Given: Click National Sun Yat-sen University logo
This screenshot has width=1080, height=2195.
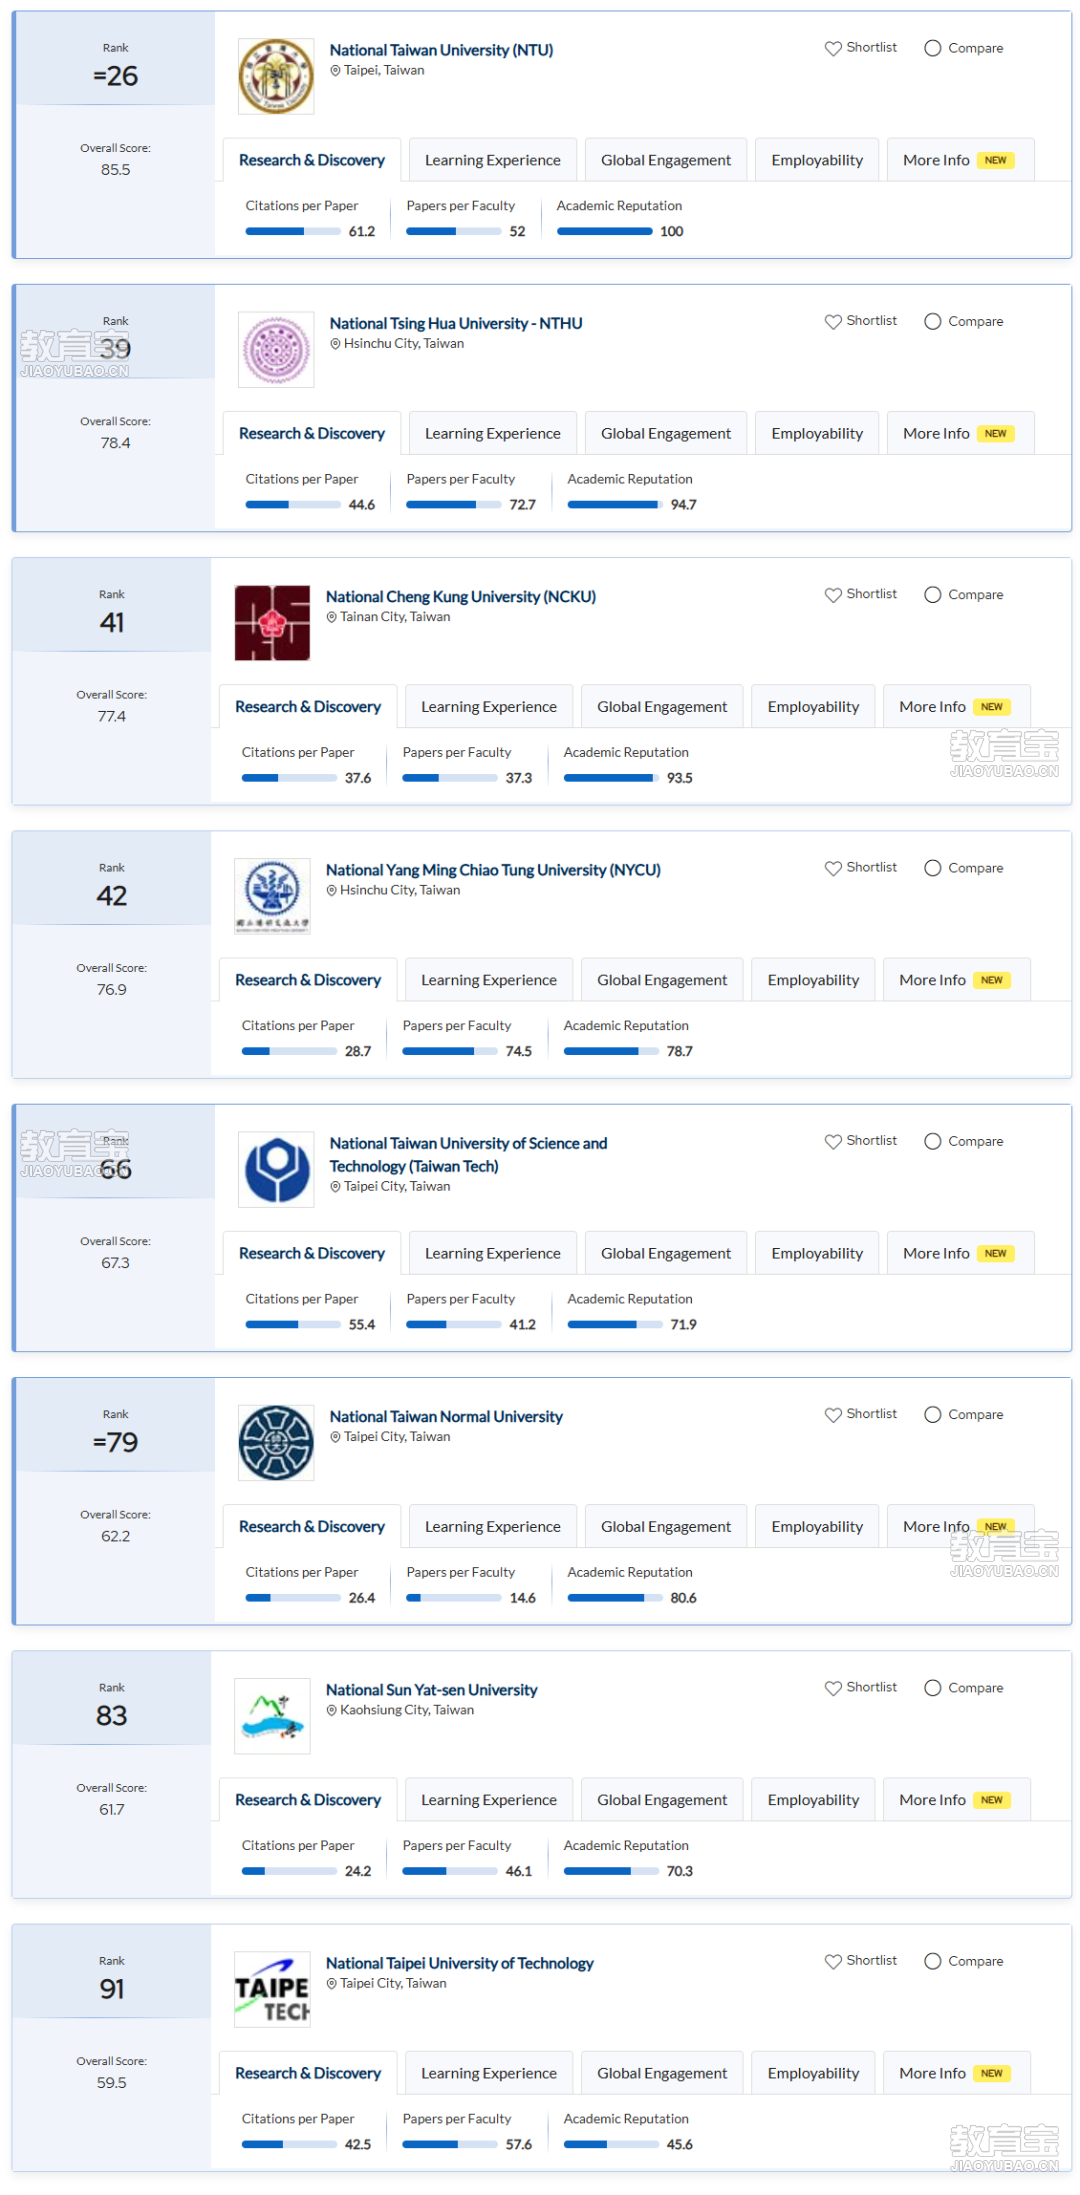Looking at the screenshot, I should click(272, 1717).
